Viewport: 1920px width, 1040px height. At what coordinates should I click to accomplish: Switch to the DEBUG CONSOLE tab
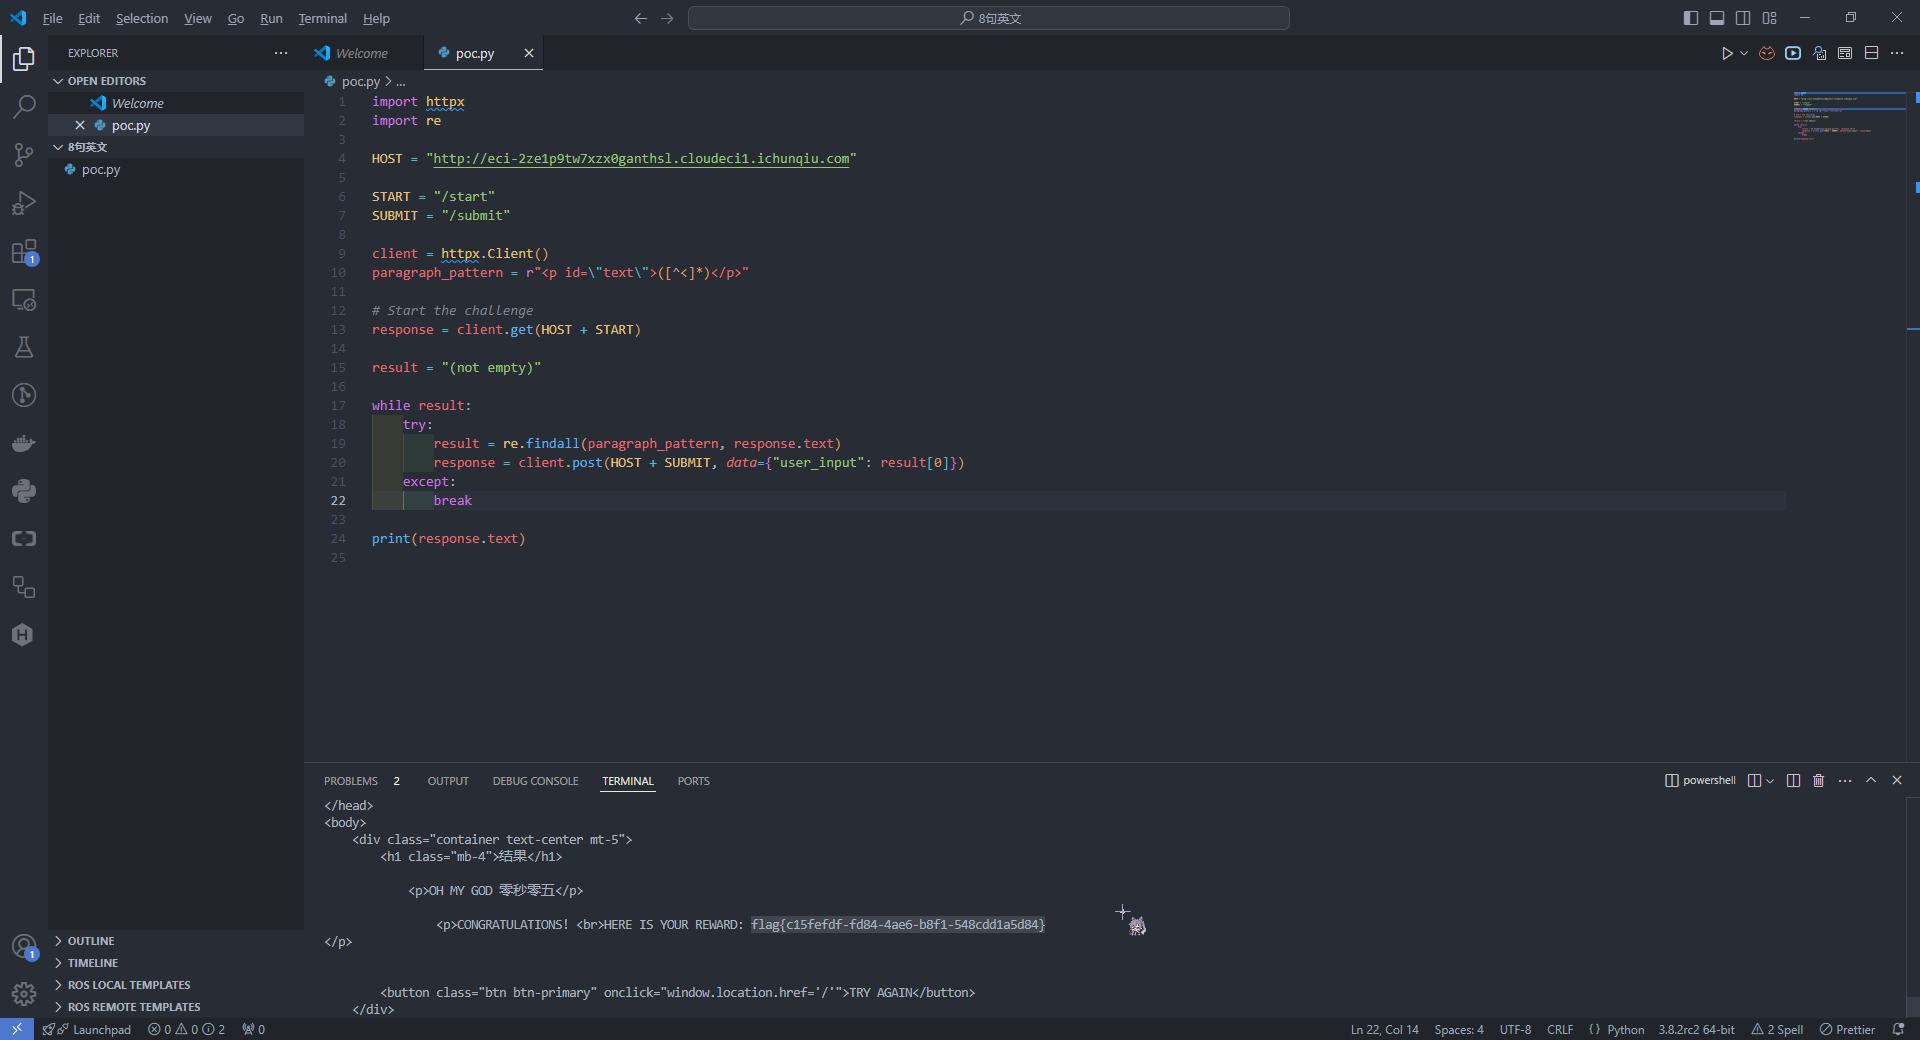pyautogui.click(x=535, y=781)
